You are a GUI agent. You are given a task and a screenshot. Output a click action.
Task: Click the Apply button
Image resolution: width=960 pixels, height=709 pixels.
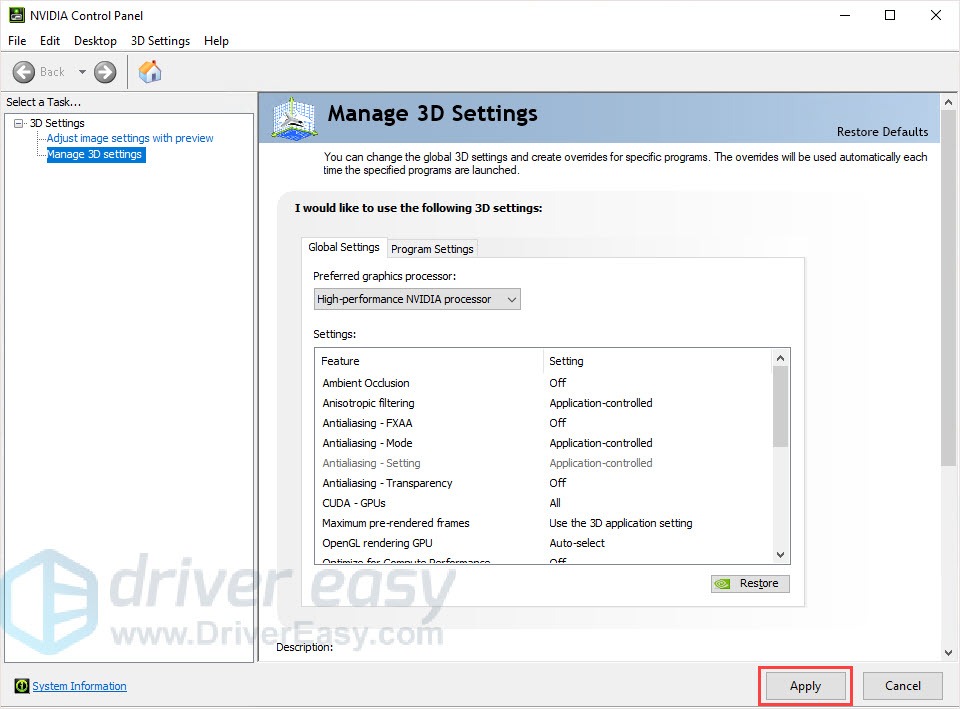tap(805, 686)
